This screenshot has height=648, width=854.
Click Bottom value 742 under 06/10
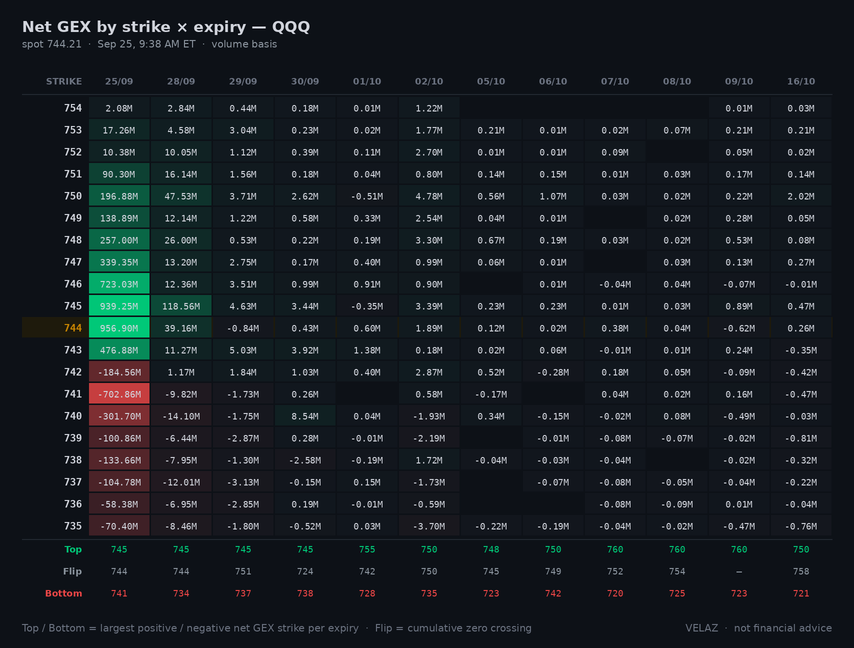point(553,594)
